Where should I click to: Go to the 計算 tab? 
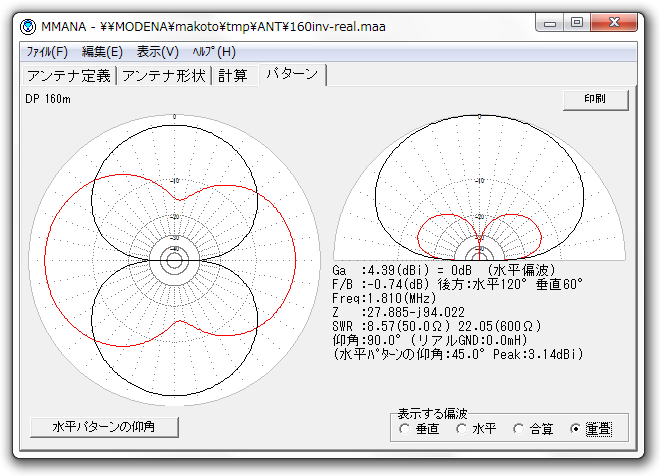coord(232,76)
